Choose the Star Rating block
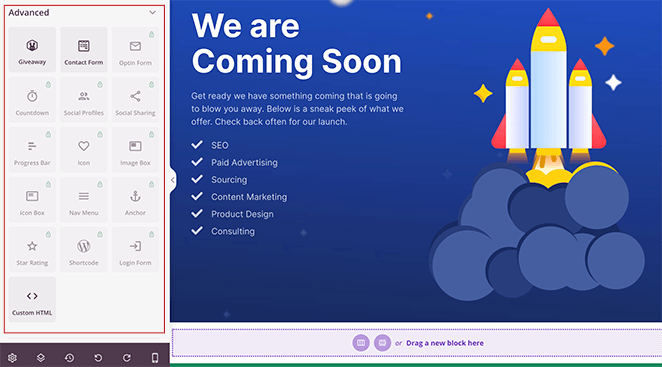The image size is (662, 367). click(x=32, y=250)
